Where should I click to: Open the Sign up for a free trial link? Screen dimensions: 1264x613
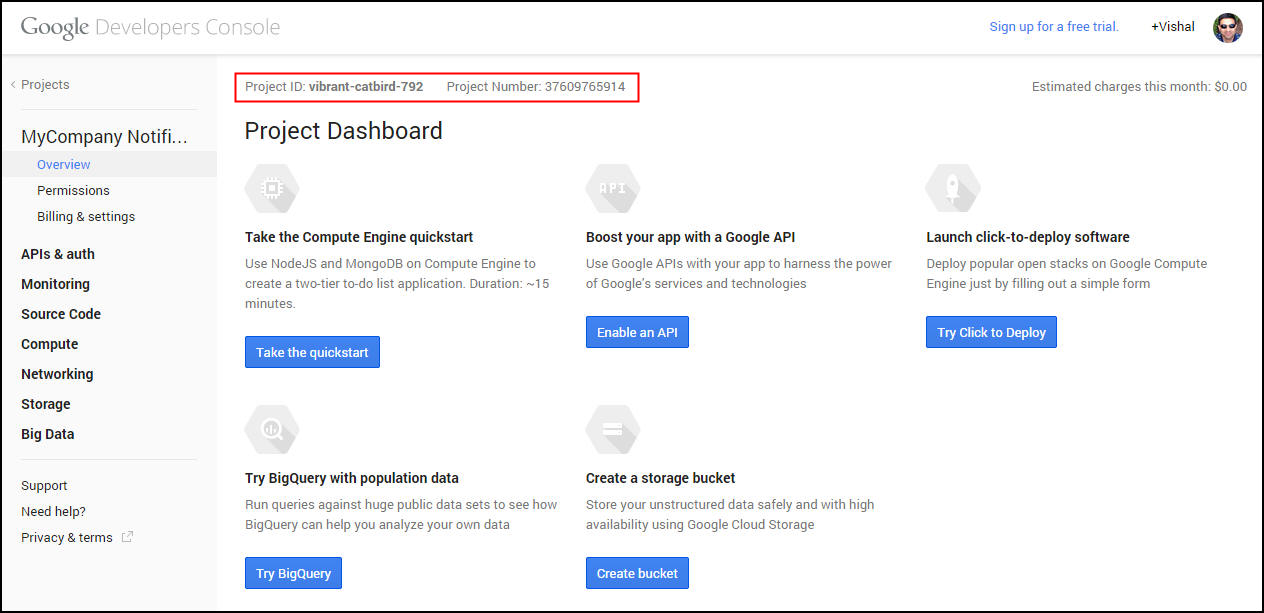click(1054, 27)
